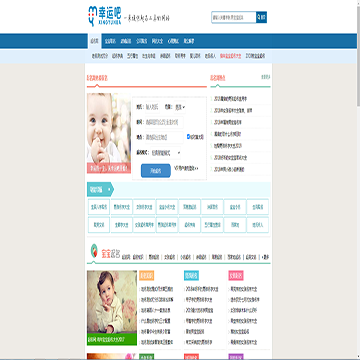Click the birth time input field
Viewport: 360px width, 360px height.
coord(164,122)
